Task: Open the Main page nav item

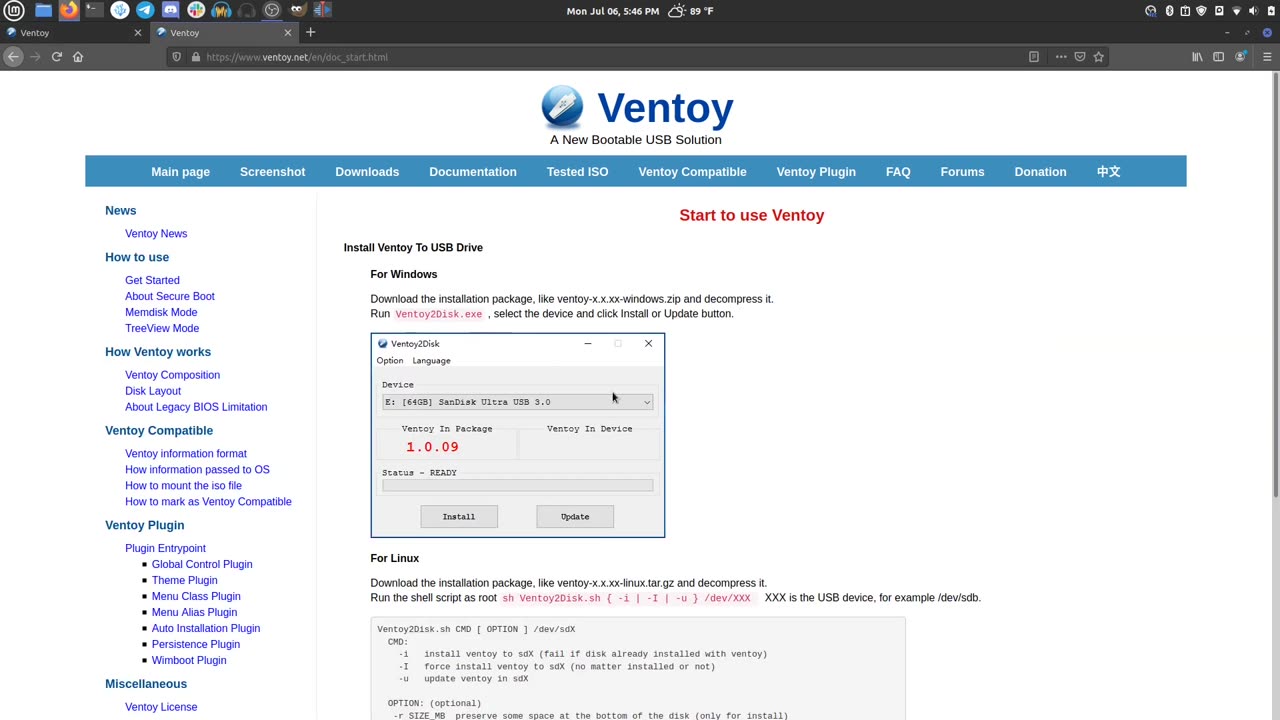Action: click(x=180, y=172)
